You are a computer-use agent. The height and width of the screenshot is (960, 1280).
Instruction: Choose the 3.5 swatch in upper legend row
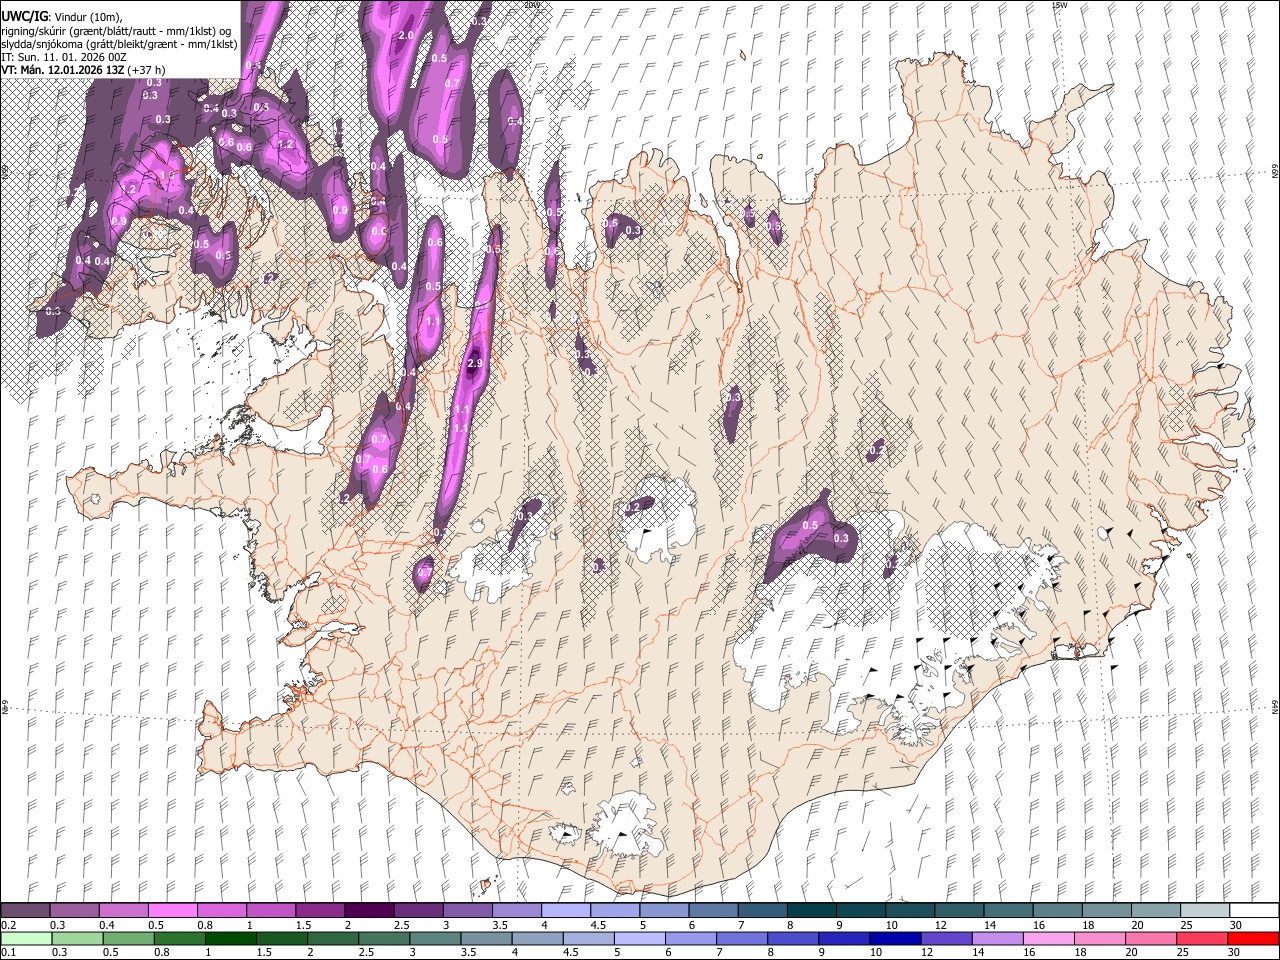pos(515,910)
